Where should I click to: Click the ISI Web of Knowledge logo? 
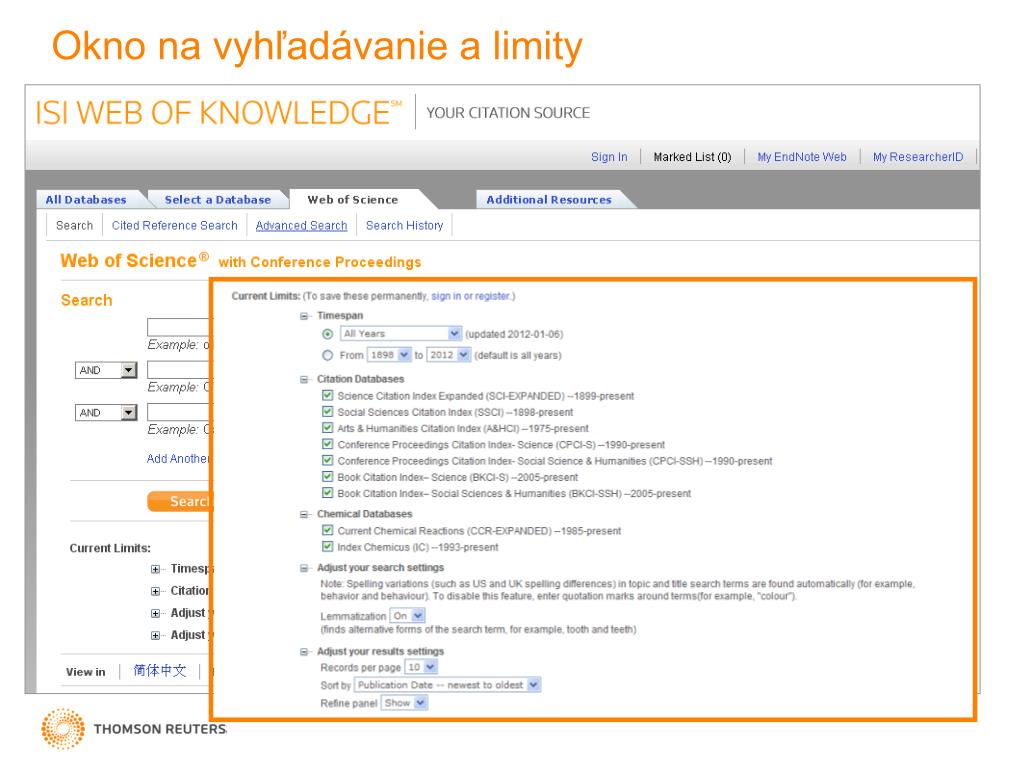pyautogui.click(x=219, y=112)
